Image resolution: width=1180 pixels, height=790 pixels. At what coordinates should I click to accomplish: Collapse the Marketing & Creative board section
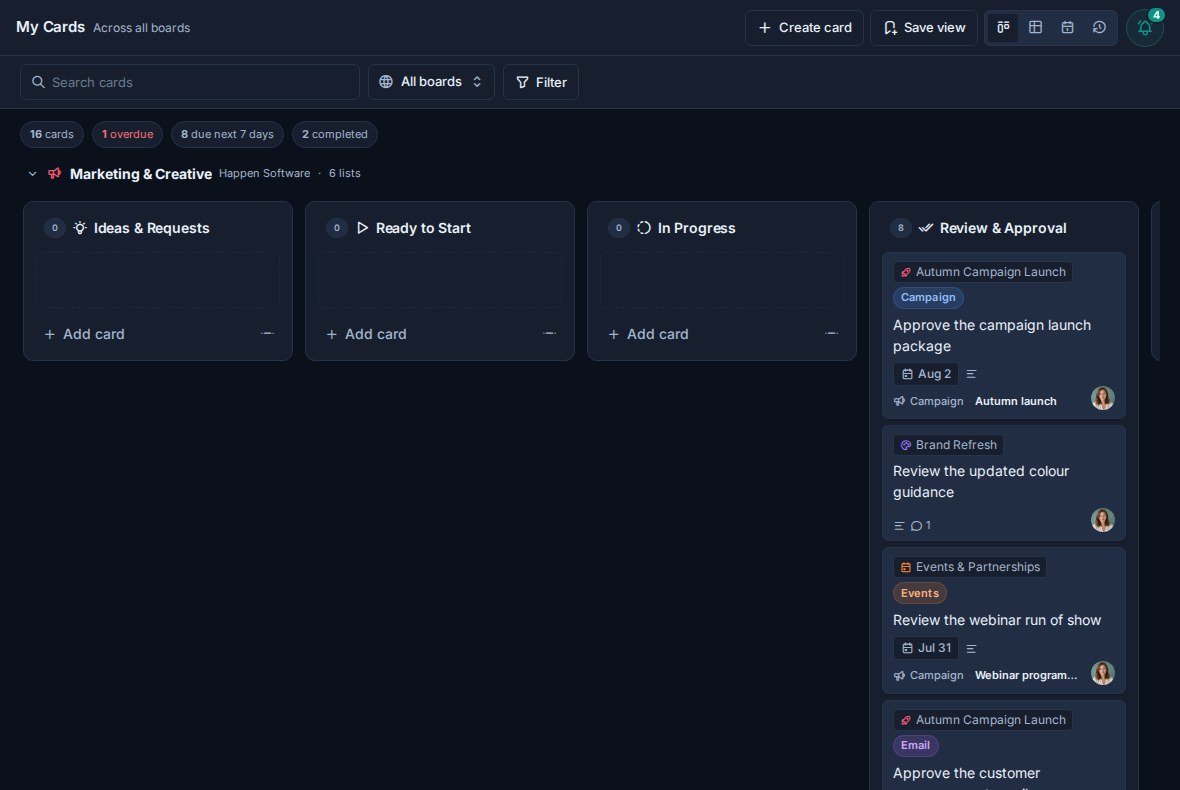(x=32, y=174)
